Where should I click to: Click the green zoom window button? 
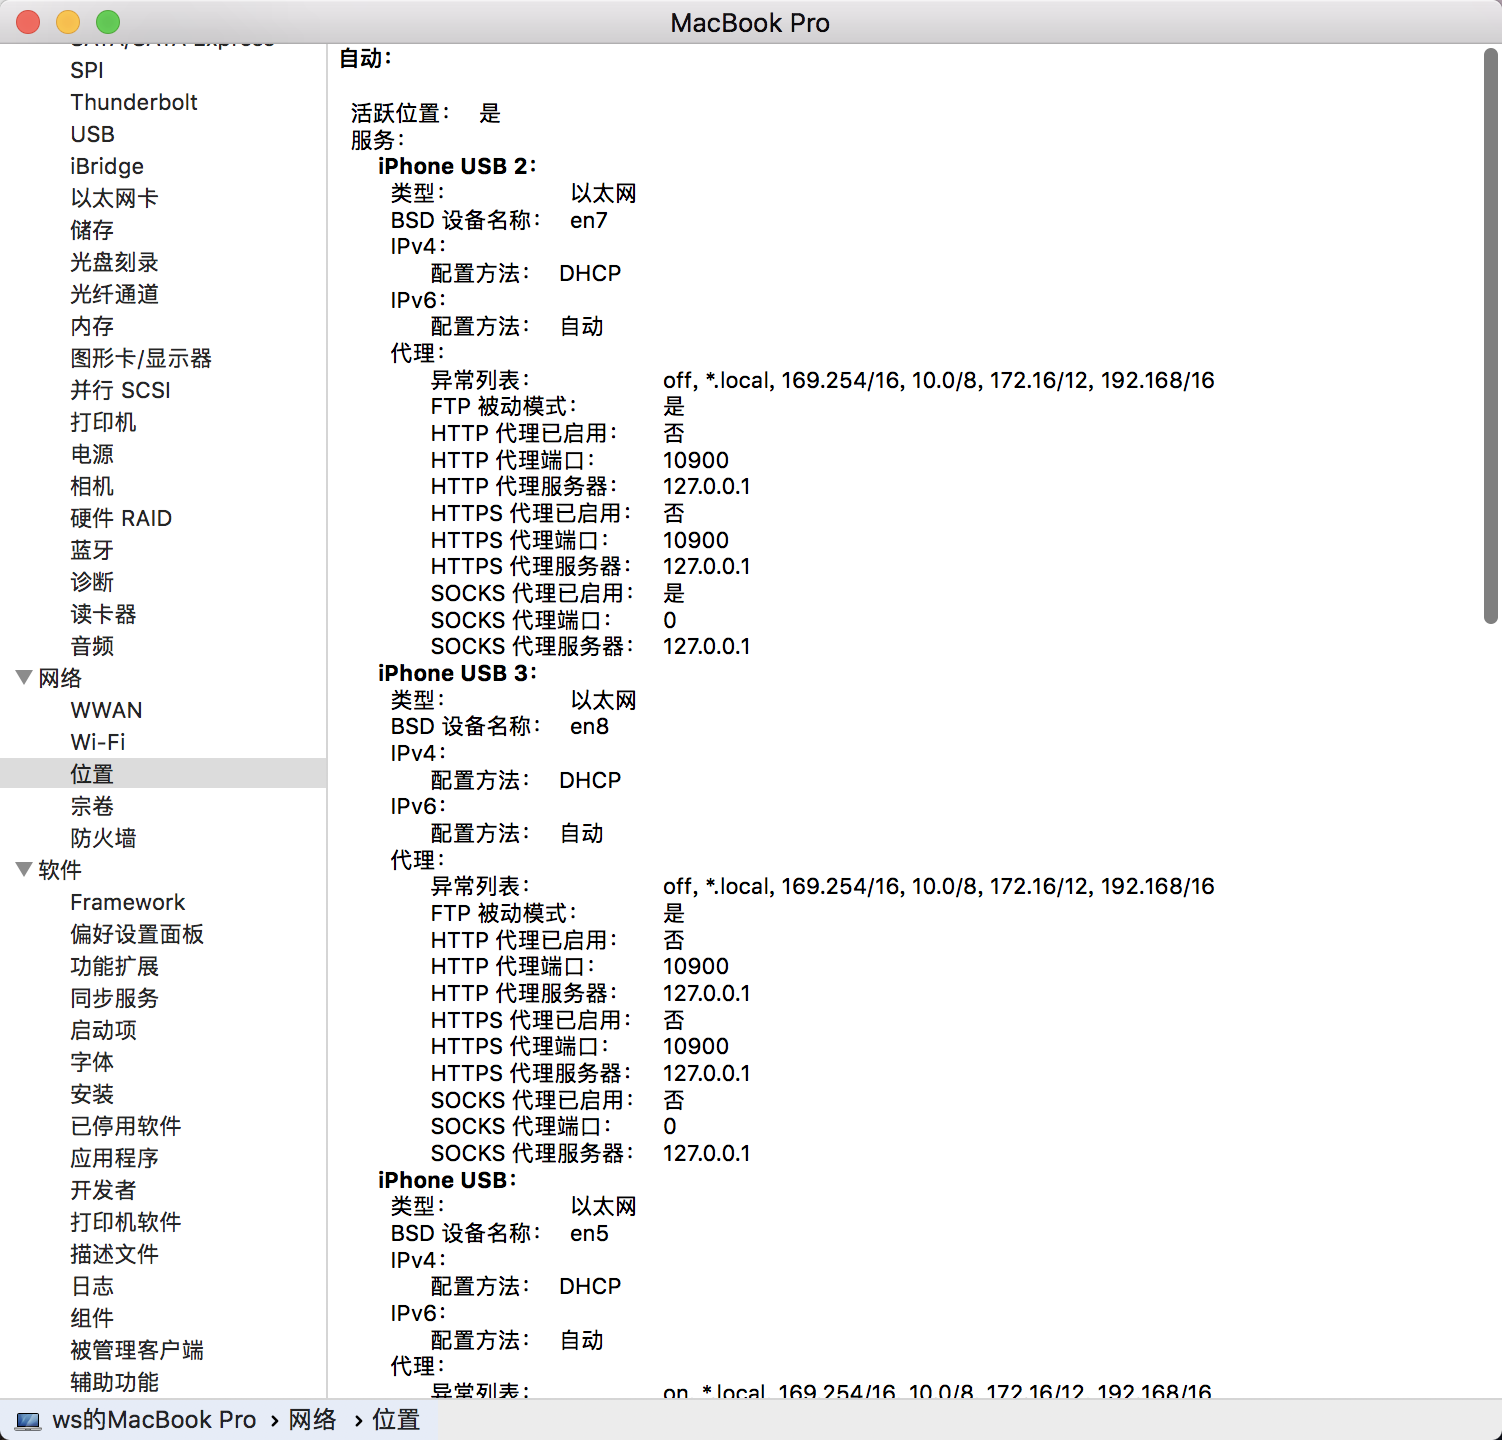tap(108, 22)
